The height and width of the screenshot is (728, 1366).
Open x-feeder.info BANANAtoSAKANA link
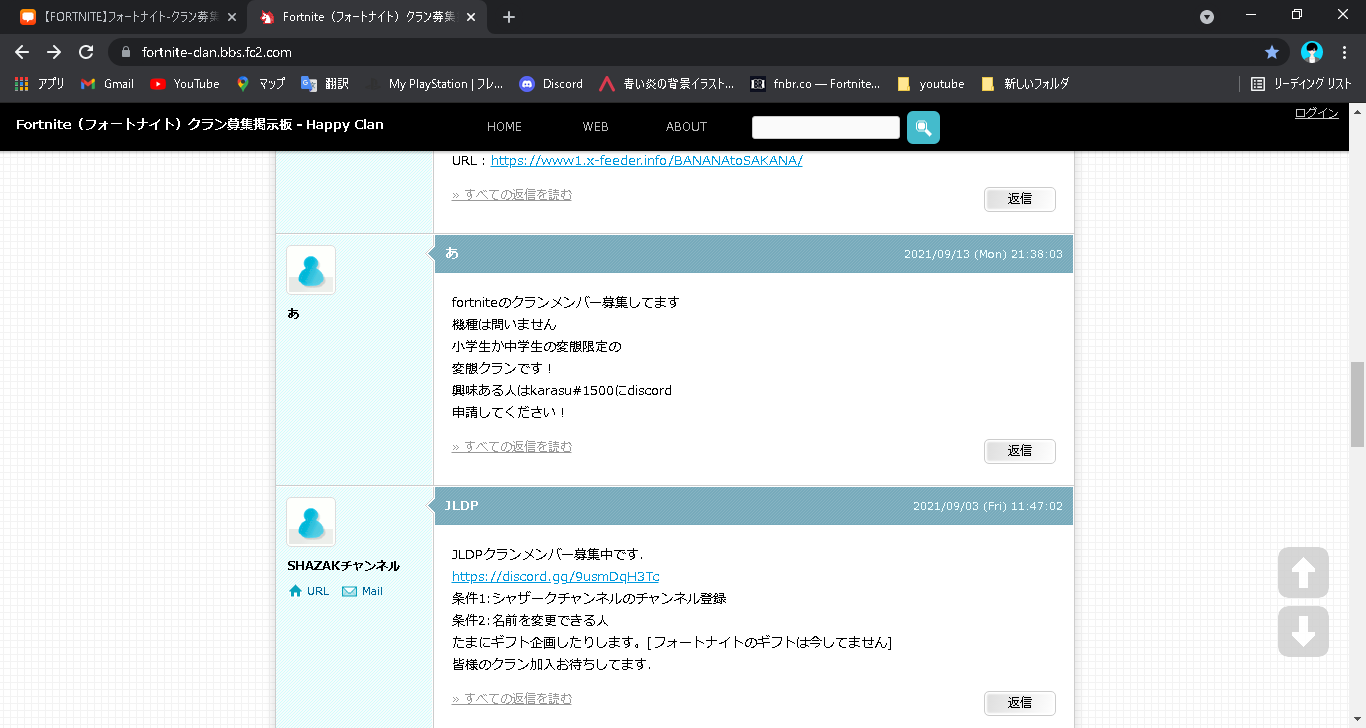tap(646, 160)
